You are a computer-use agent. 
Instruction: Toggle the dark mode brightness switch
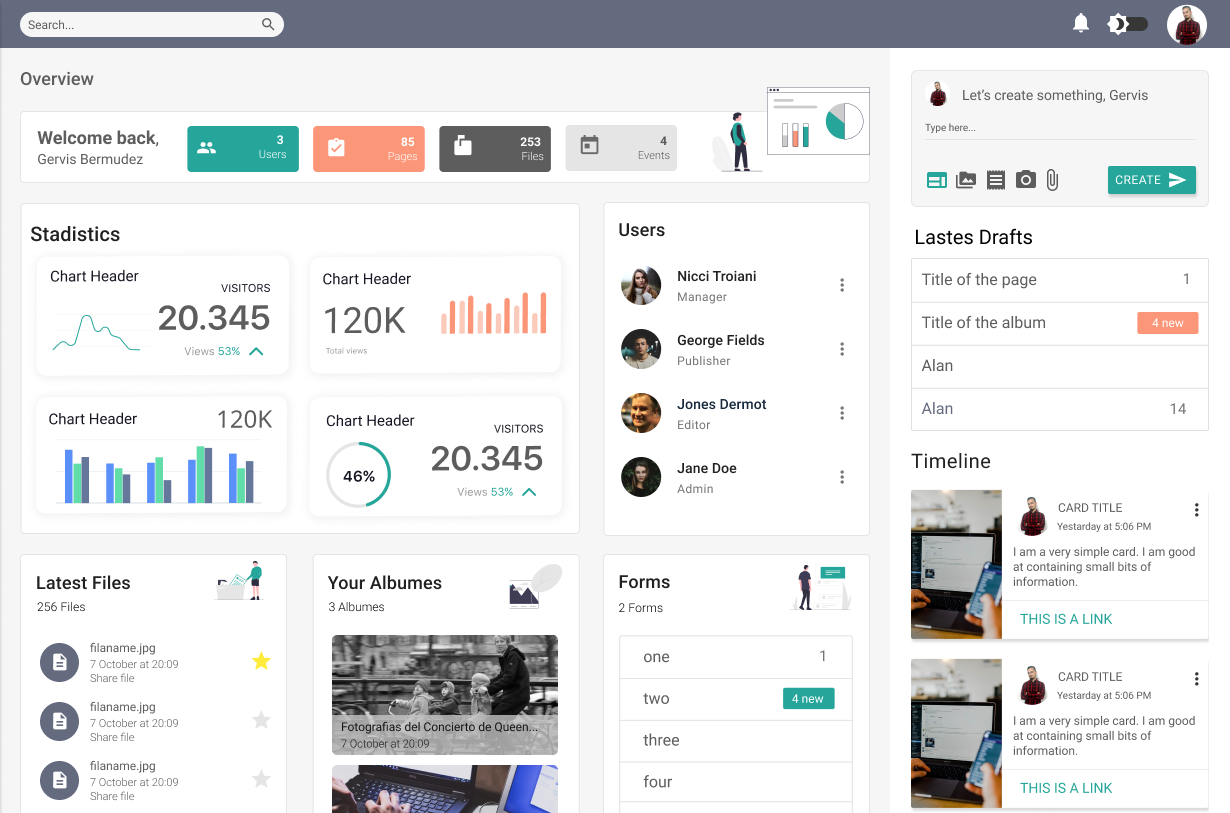coord(1128,24)
